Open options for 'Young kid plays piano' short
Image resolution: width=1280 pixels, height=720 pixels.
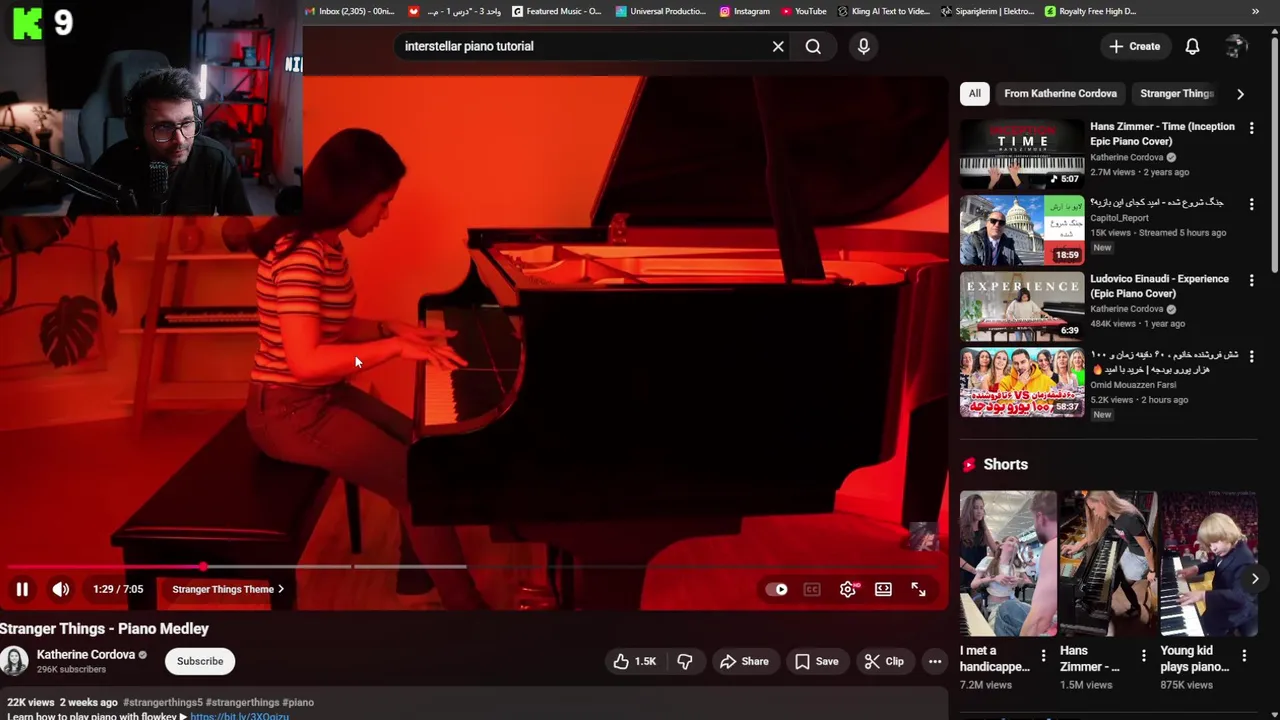click(x=1244, y=656)
